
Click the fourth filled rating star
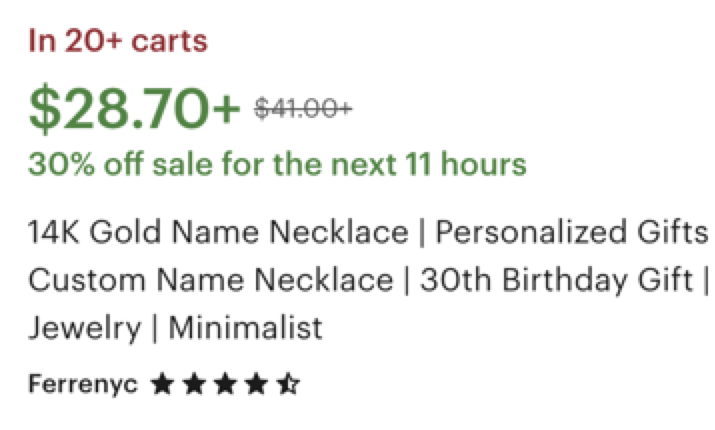256,383
